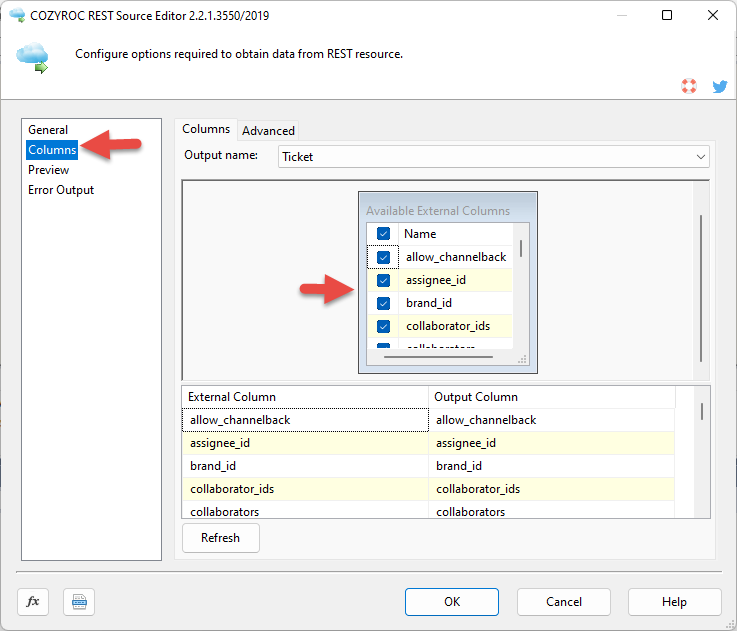The height and width of the screenshot is (631, 737).
Task: Edit collaborators Output Column cell
Action: click(x=552, y=510)
